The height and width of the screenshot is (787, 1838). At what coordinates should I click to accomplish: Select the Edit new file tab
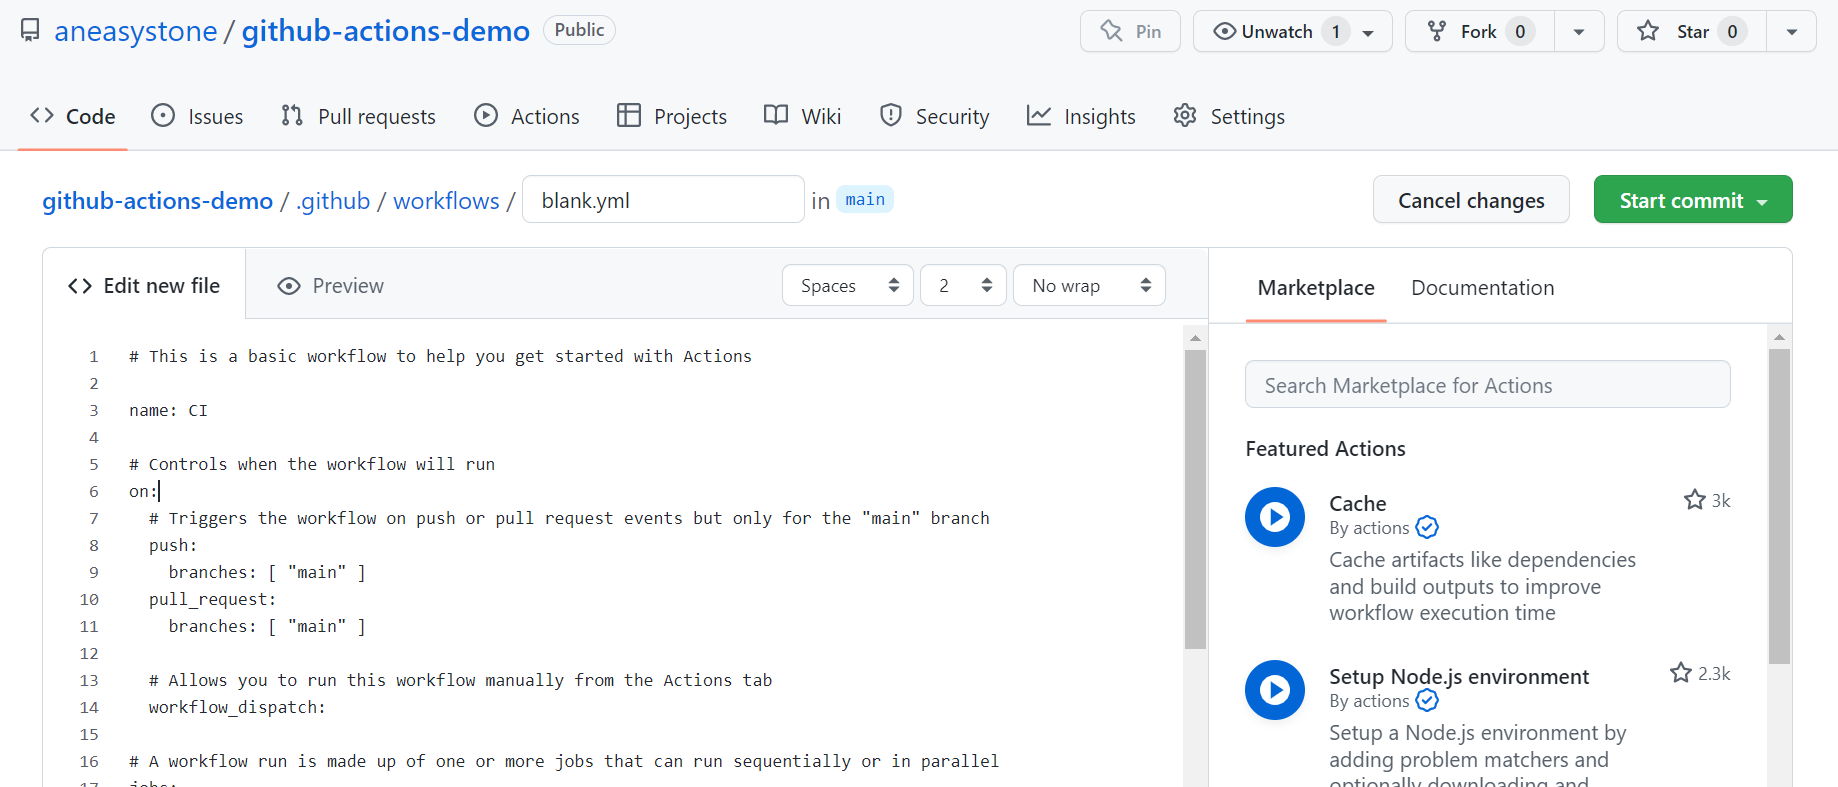coord(144,285)
